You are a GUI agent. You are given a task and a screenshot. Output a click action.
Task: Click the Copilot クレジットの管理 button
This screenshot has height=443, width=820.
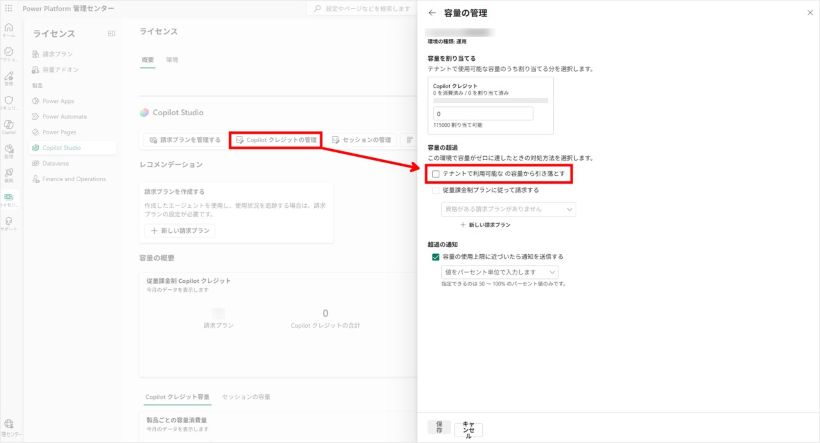276,140
